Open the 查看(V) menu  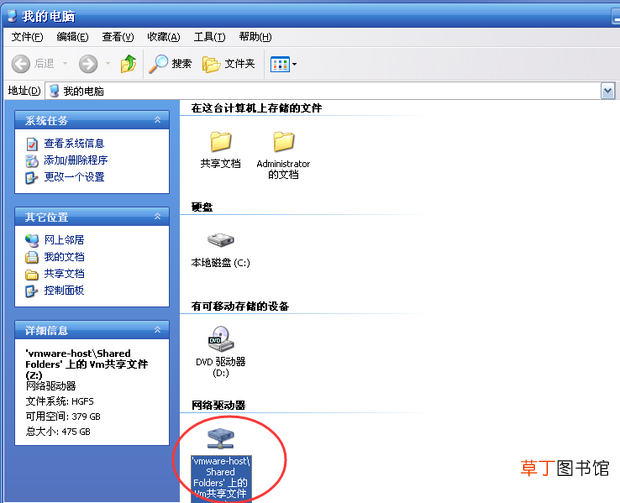click(x=118, y=37)
